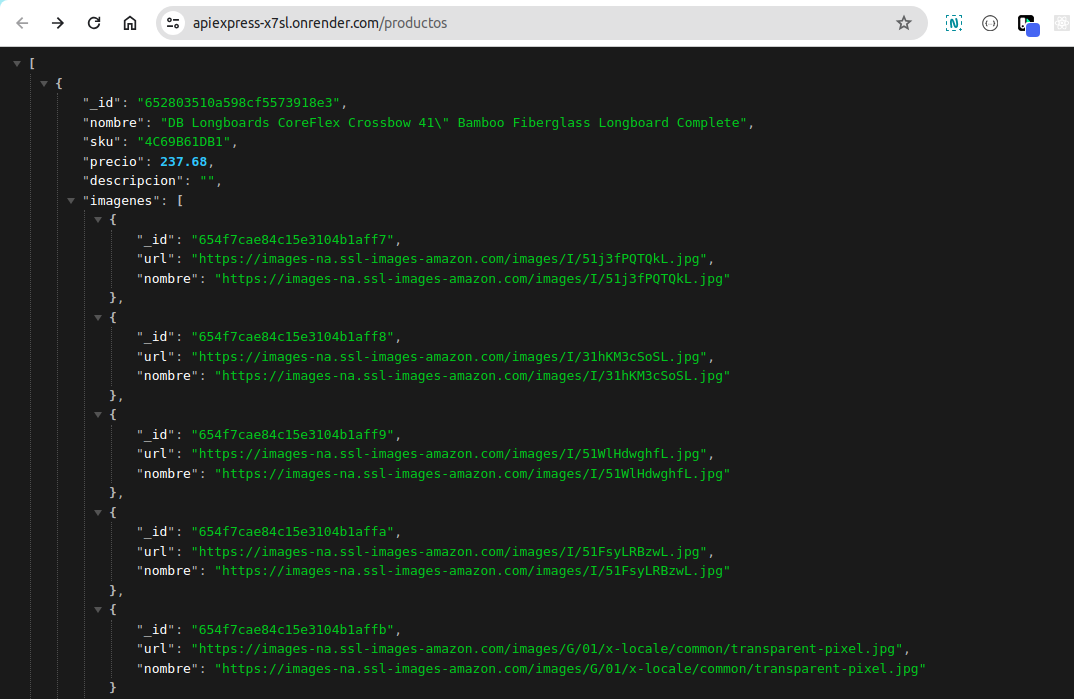View site information icon in address bar
This screenshot has width=1074, height=699.
click(173, 23)
